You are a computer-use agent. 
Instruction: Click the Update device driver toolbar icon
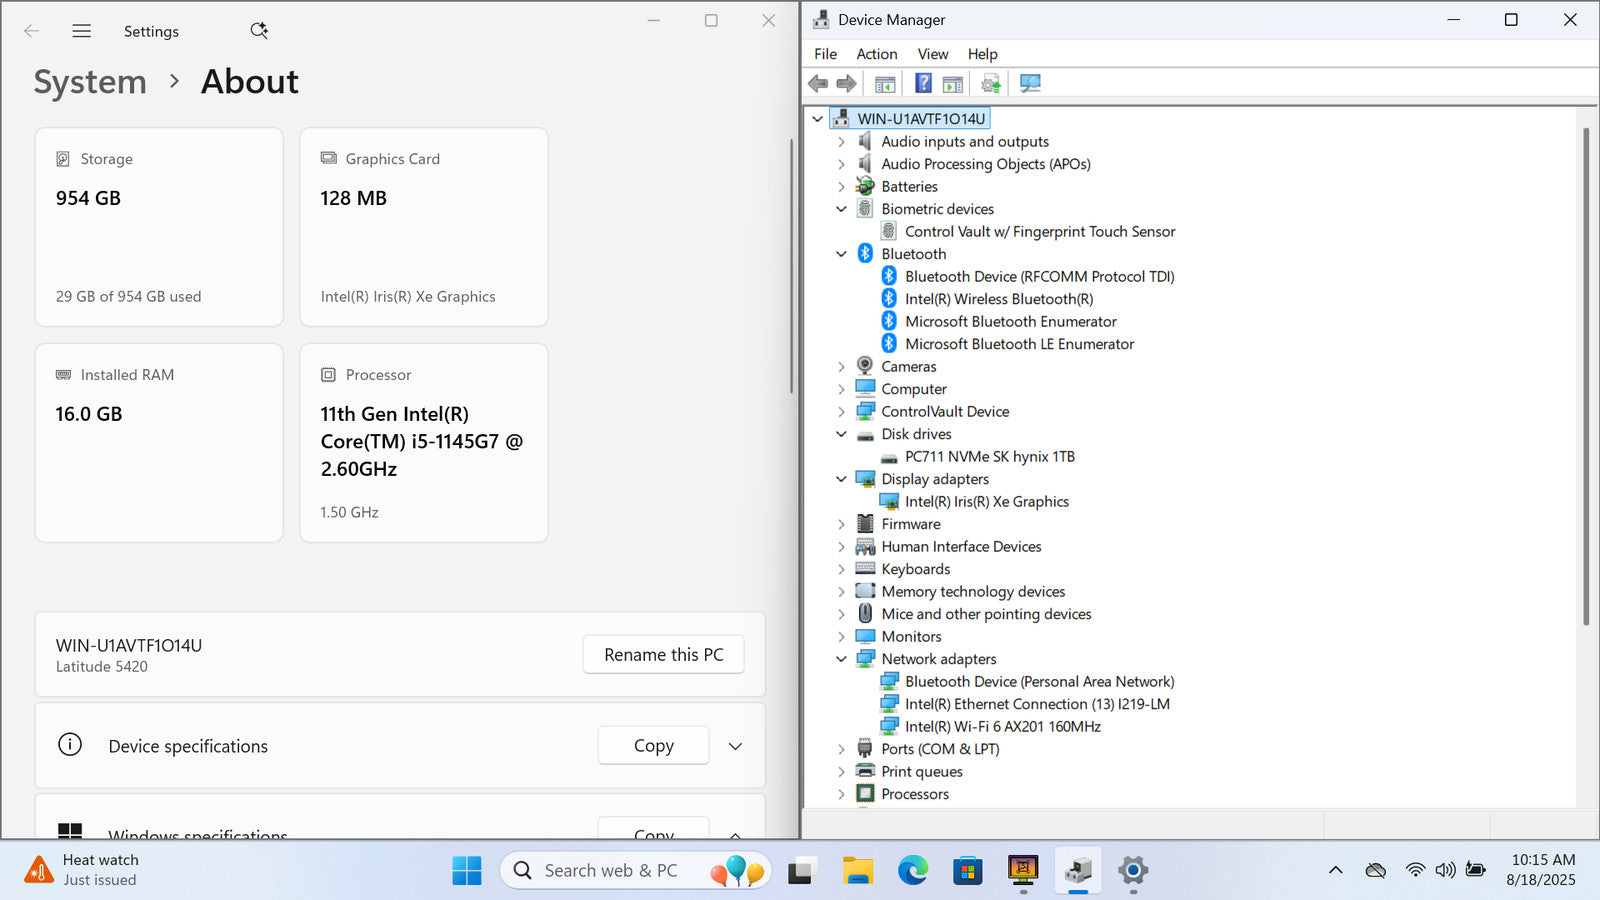pyautogui.click(x=991, y=84)
